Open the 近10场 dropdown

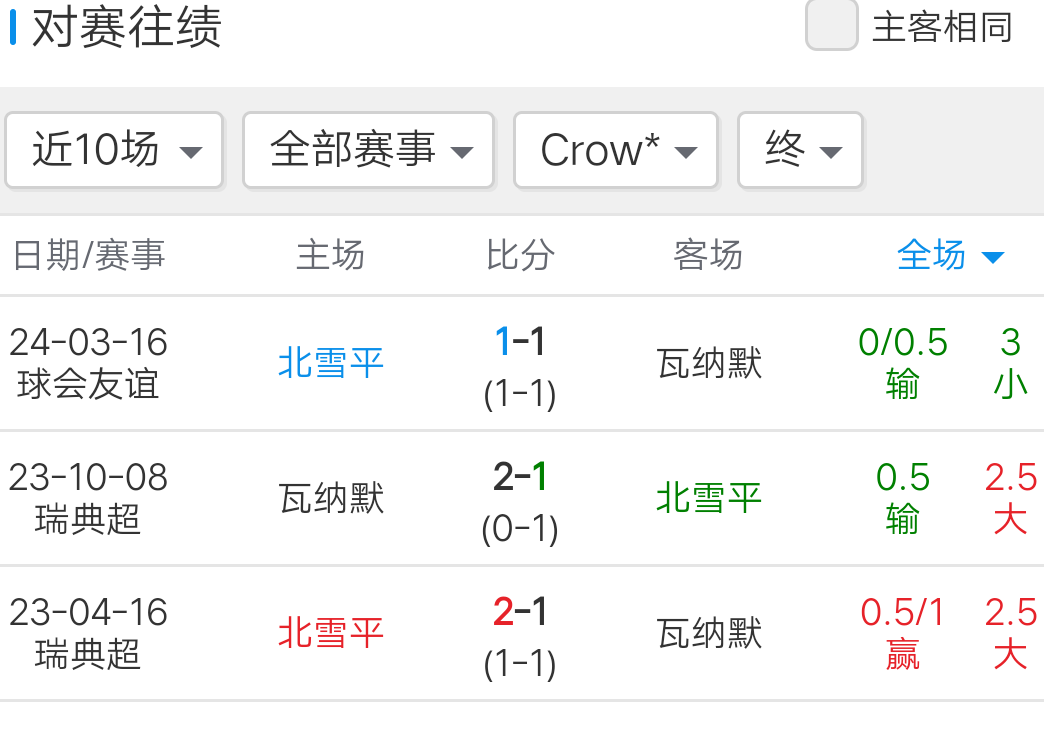click(114, 150)
